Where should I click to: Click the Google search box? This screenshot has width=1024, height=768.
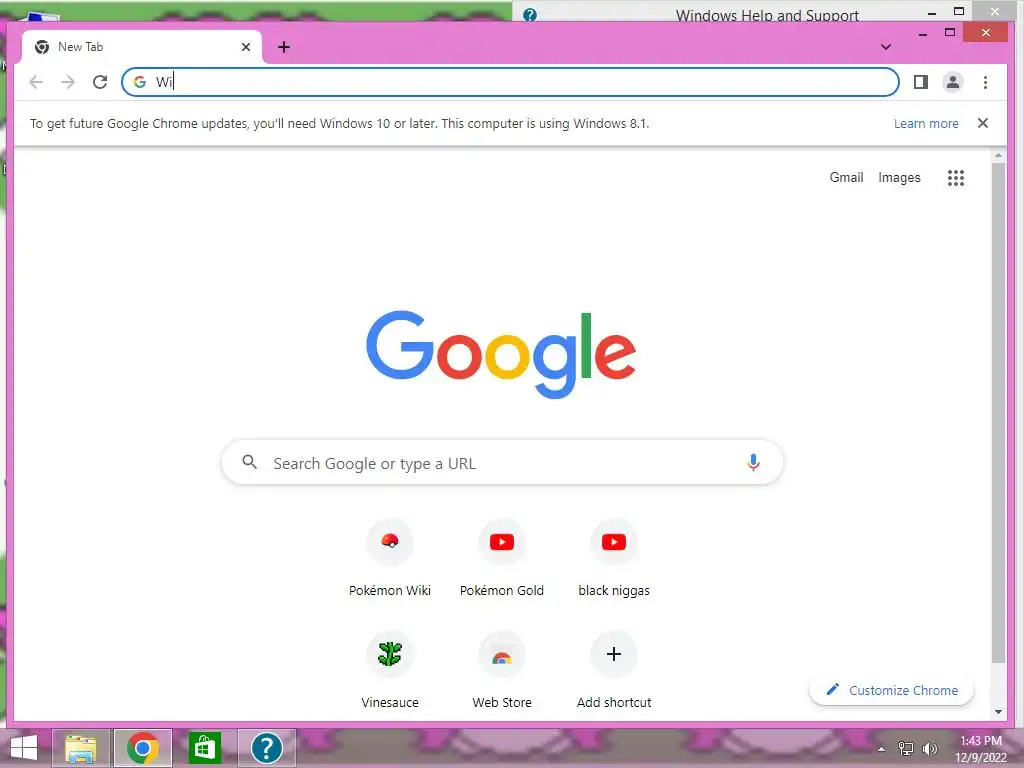click(502, 462)
